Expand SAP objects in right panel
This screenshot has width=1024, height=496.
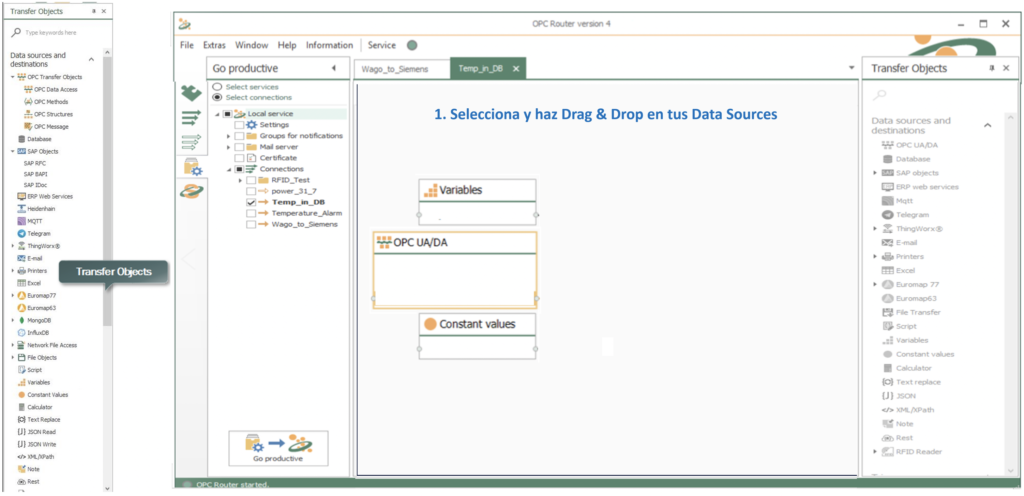coord(875,173)
